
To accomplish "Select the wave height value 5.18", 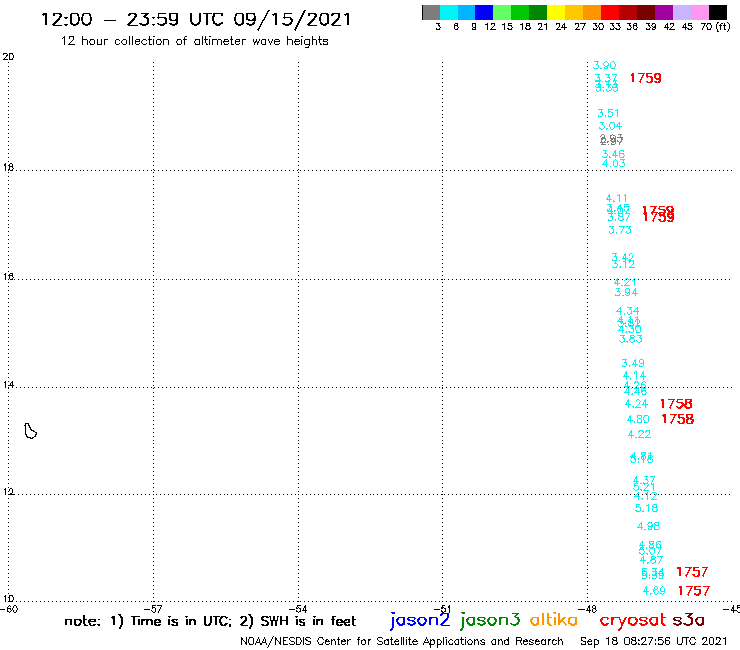I will tap(647, 508).
